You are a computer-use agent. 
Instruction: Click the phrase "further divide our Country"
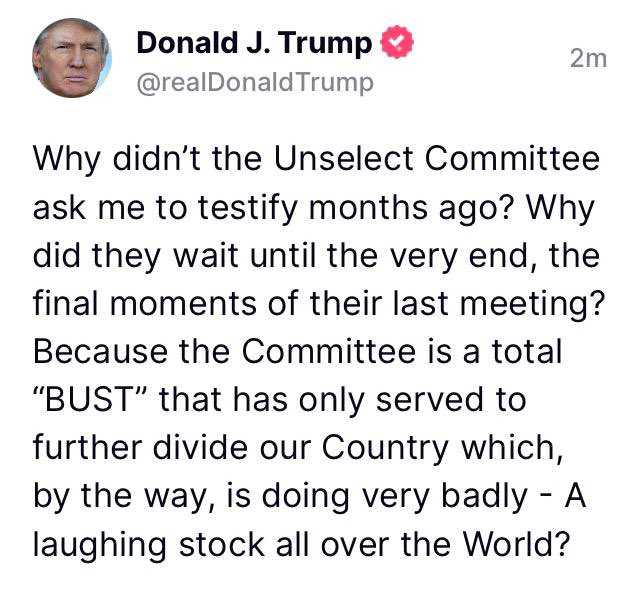tap(240, 448)
